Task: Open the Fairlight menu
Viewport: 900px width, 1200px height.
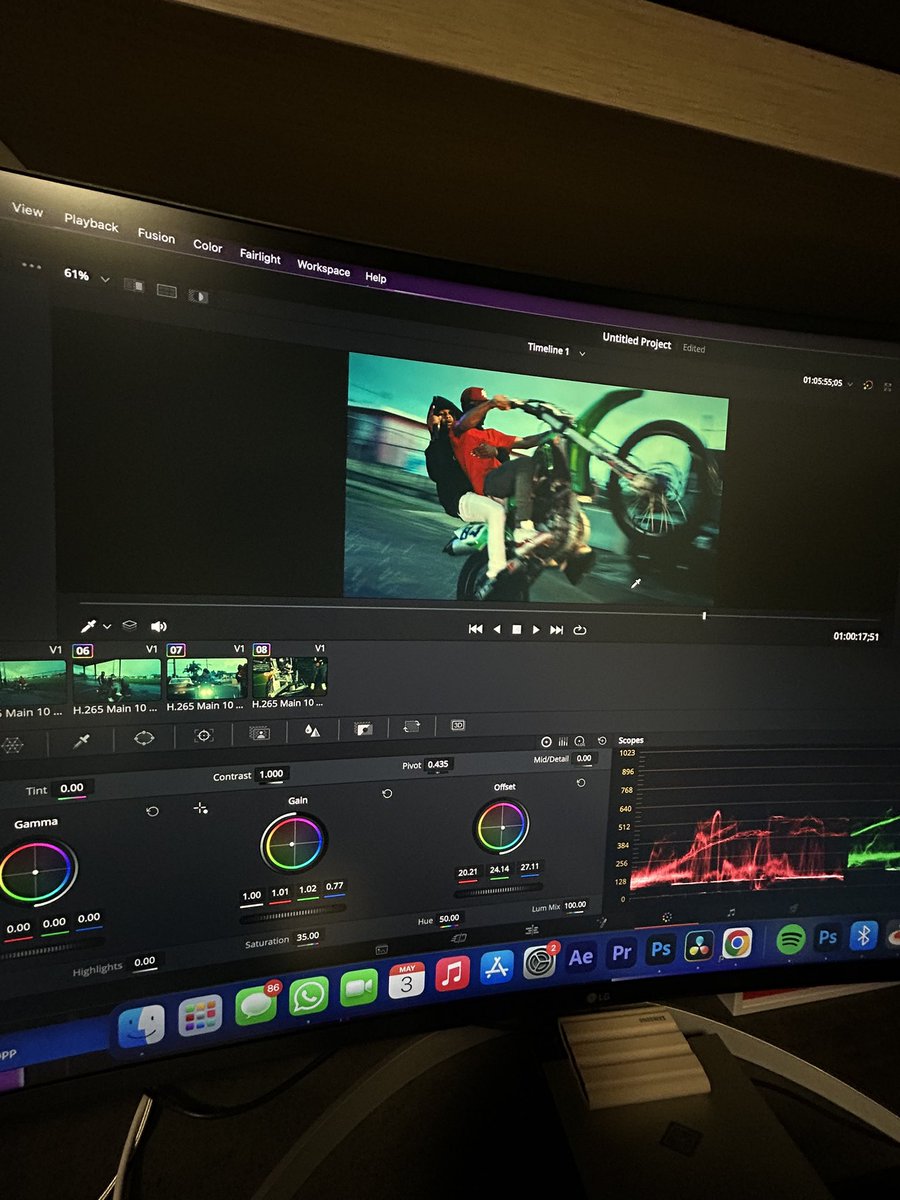Action: click(260, 256)
